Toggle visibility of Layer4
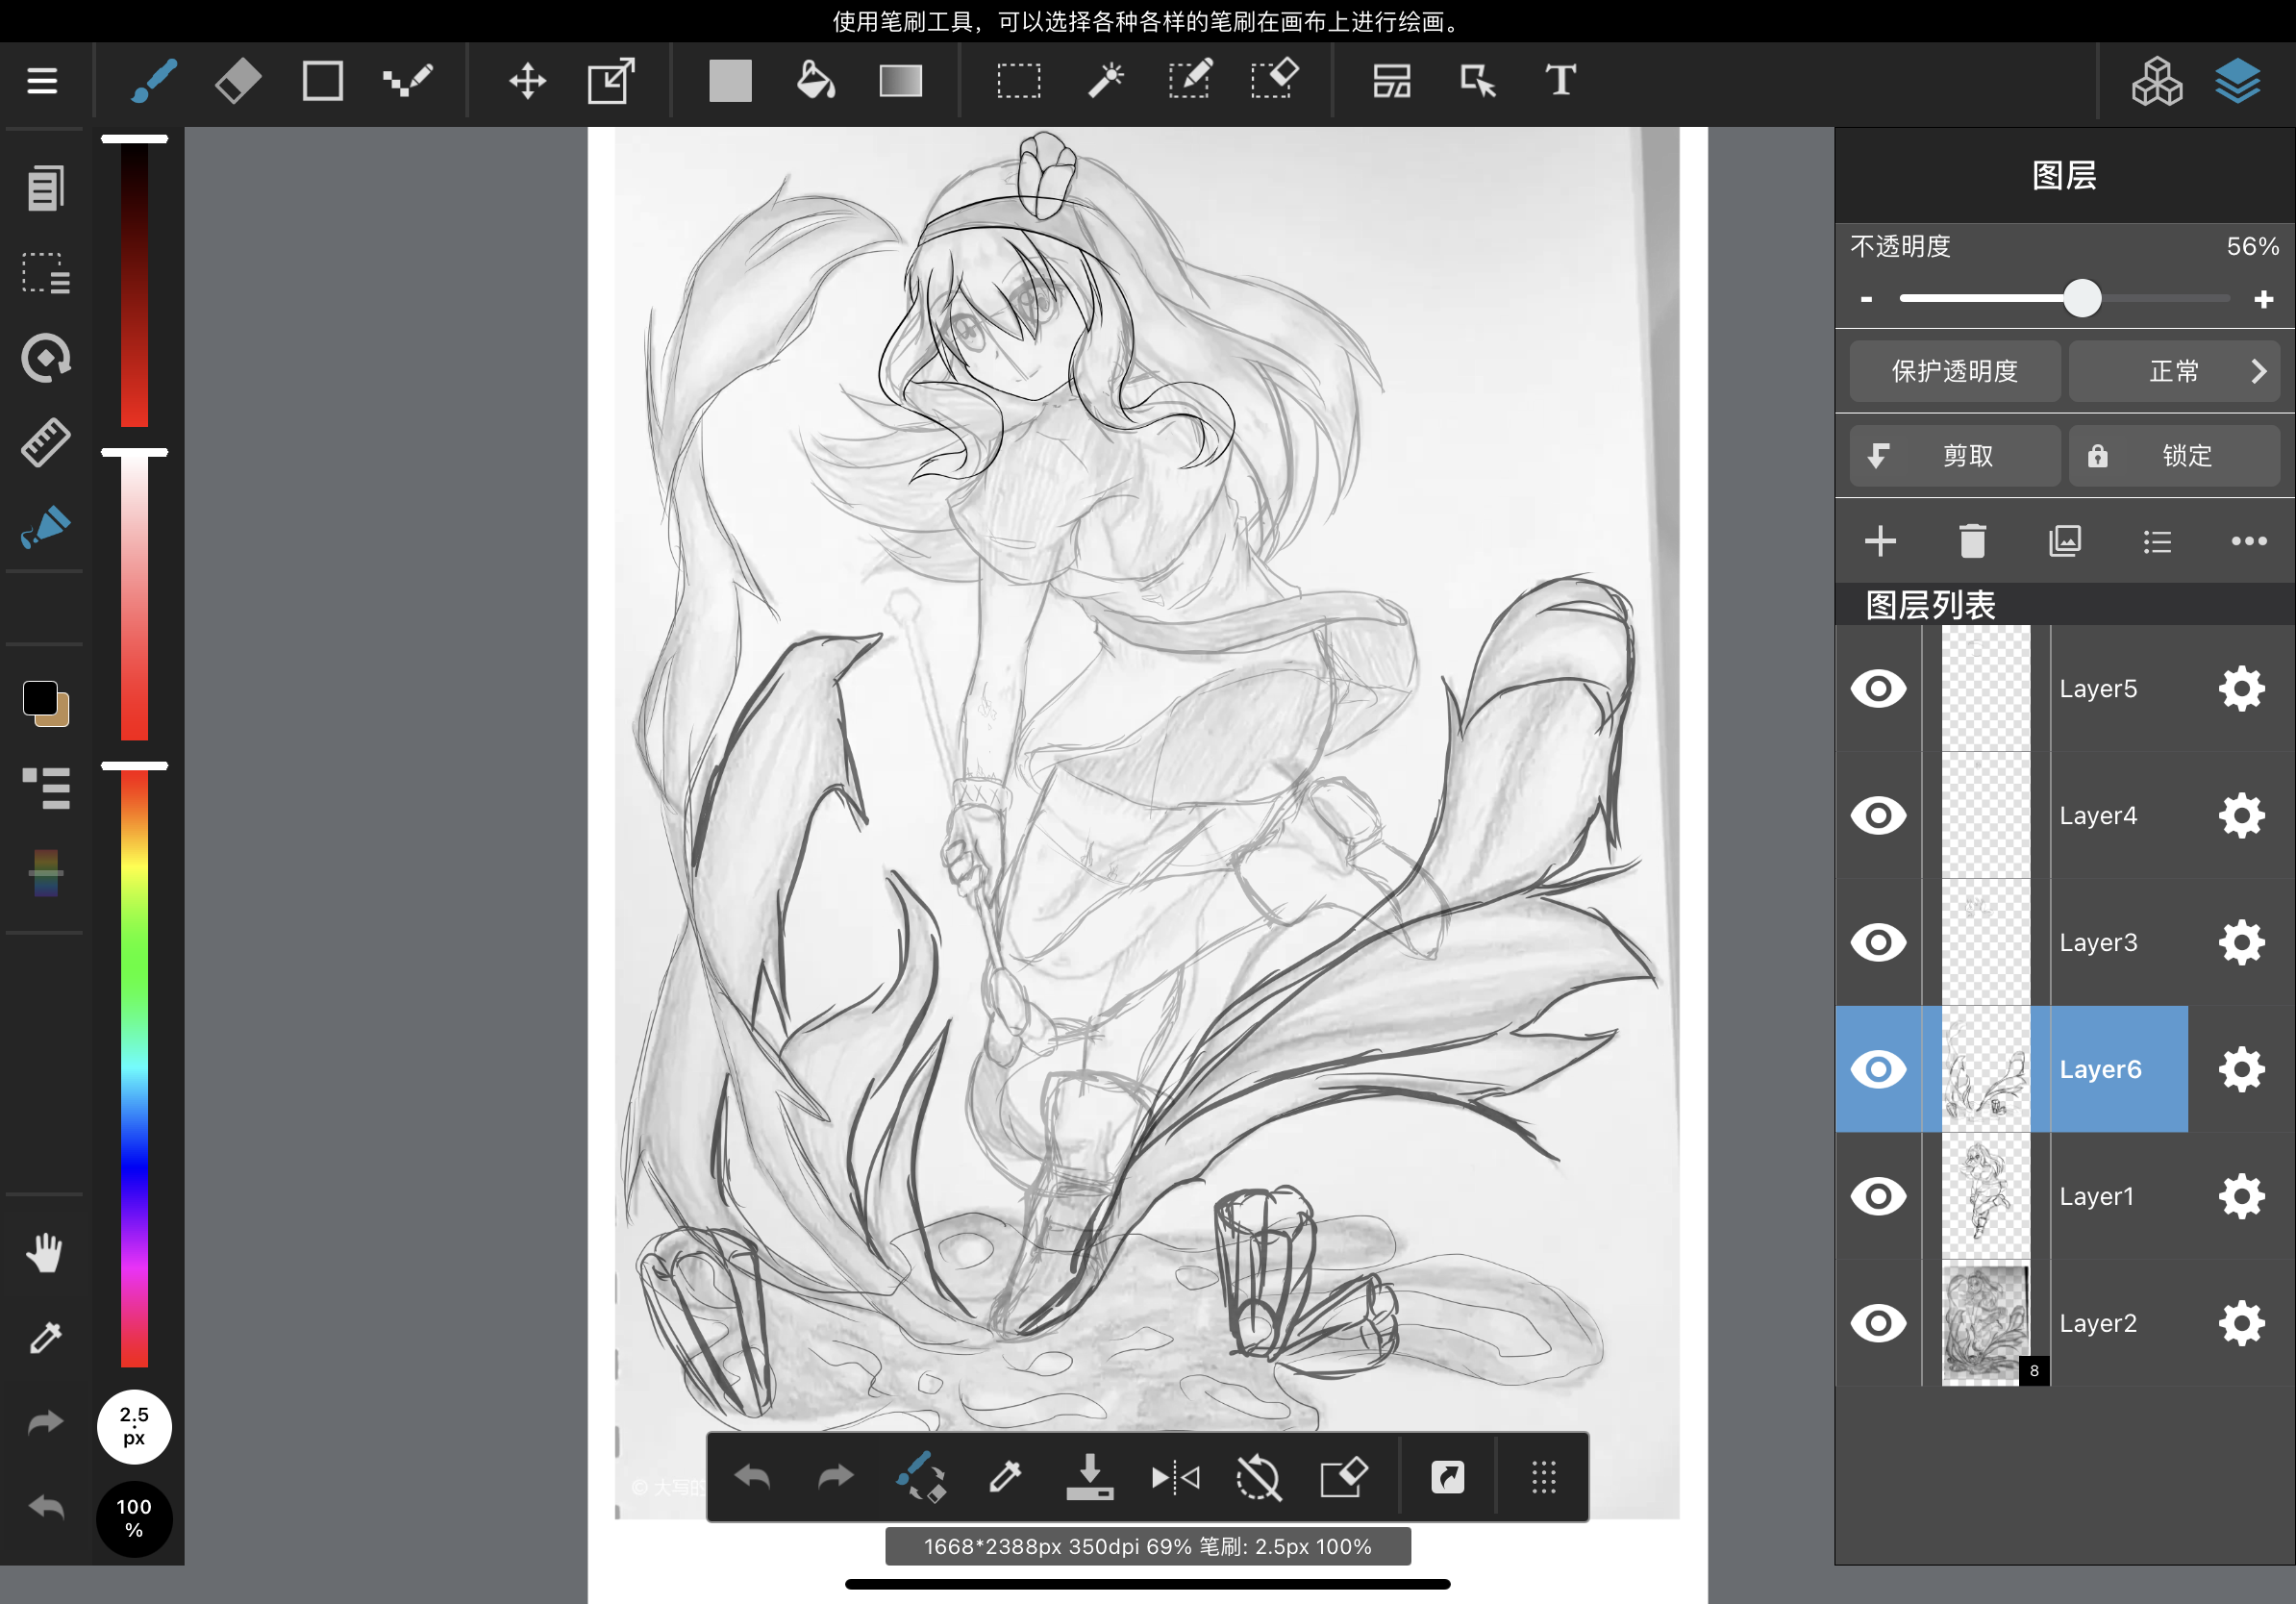 coord(1878,816)
